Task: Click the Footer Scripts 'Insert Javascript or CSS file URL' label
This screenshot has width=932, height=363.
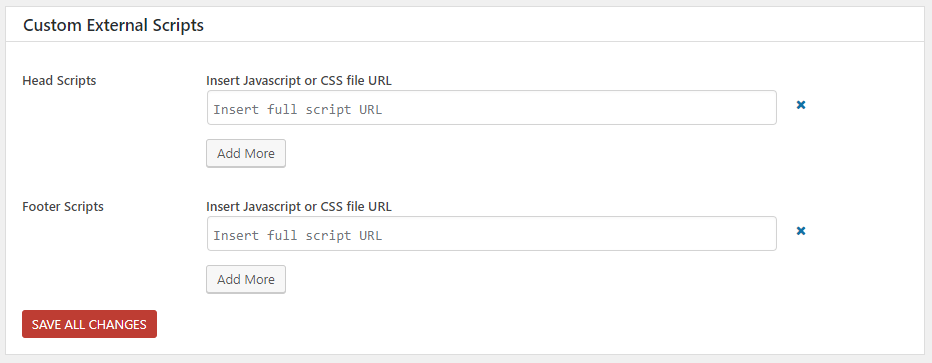Action: tap(299, 207)
